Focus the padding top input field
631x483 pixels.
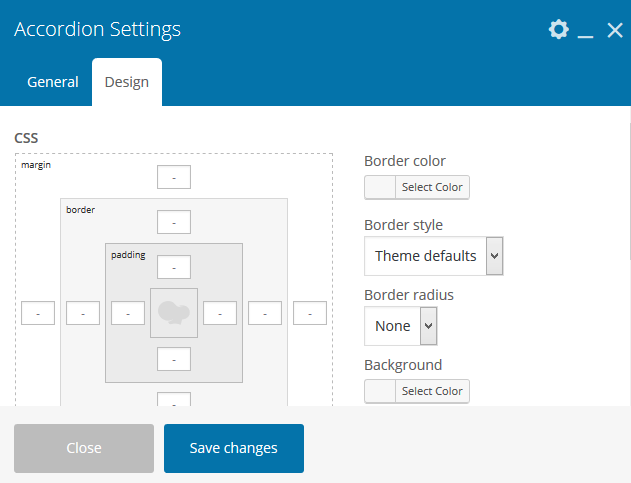[174, 267]
